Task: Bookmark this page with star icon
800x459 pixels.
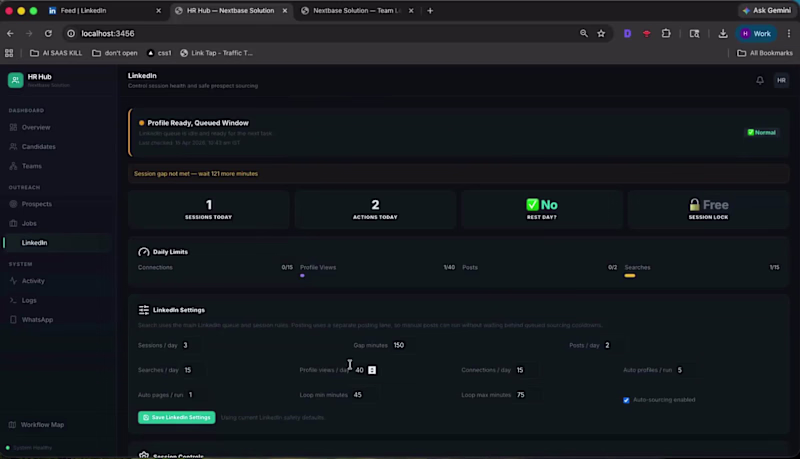Action: pyautogui.click(x=601, y=34)
